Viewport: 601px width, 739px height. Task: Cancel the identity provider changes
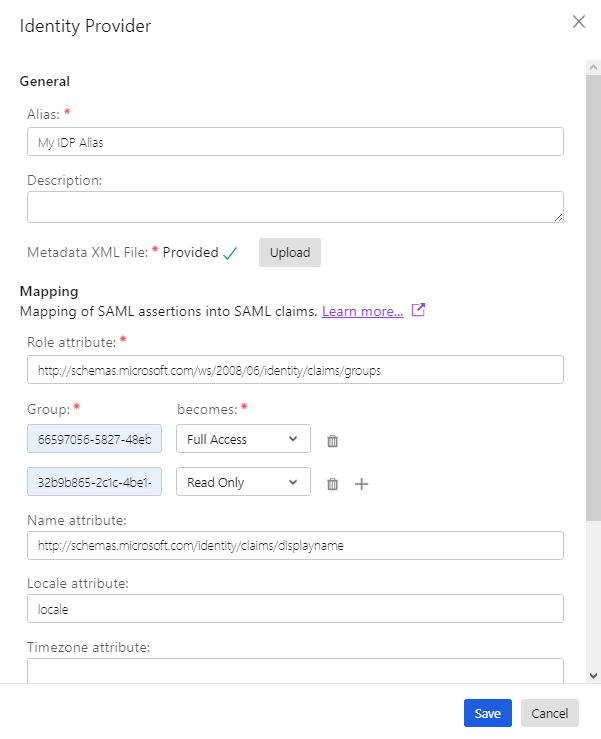click(x=550, y=713)
